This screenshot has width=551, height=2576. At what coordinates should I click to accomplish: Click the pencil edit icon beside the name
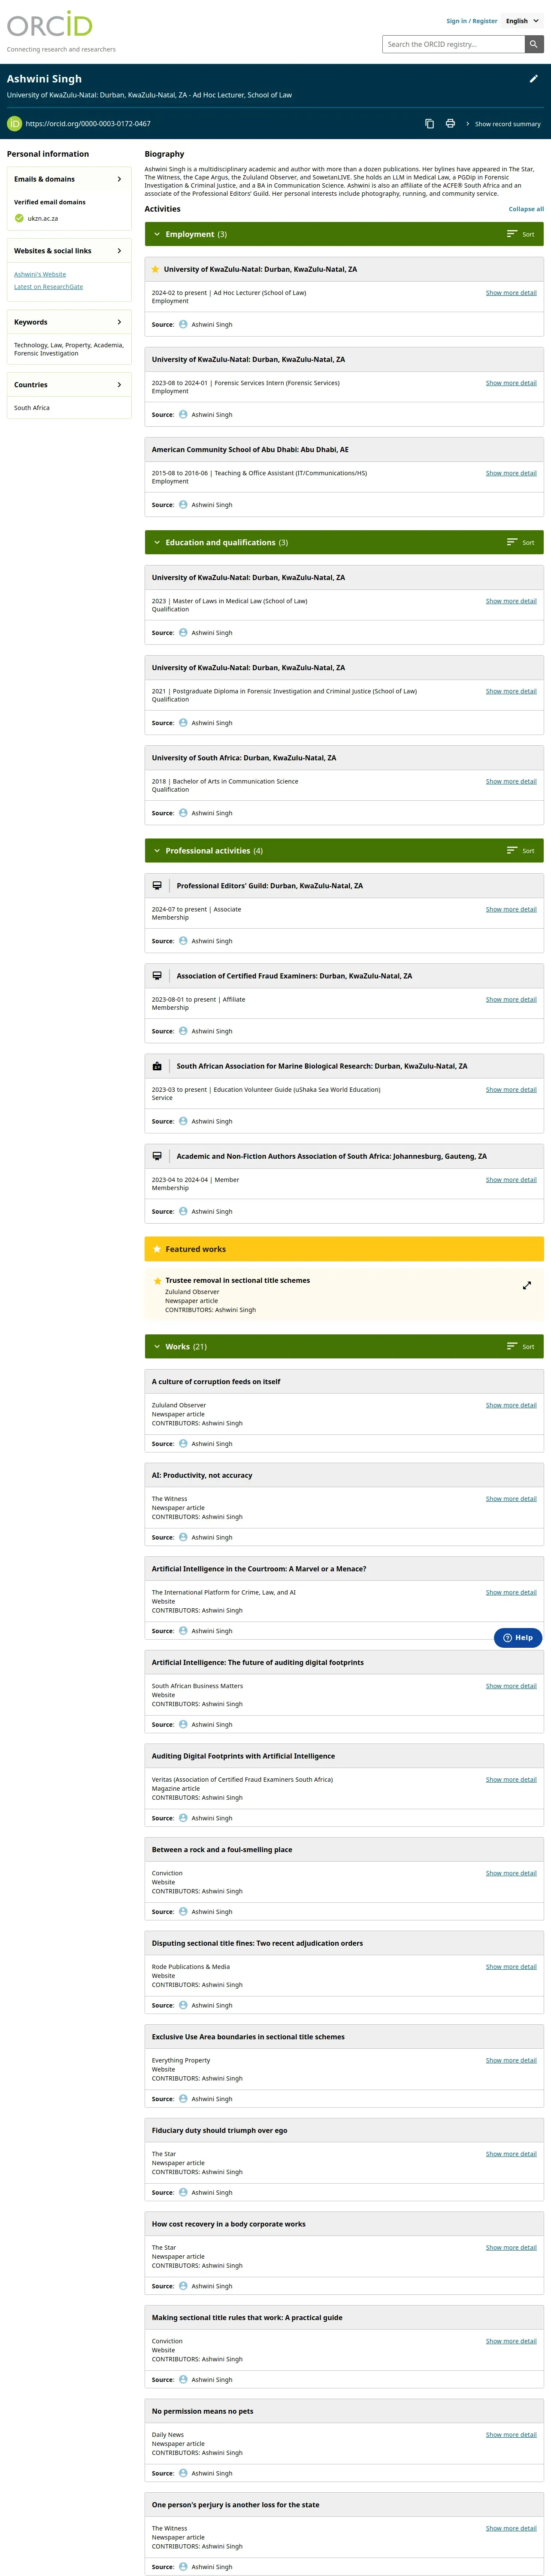pyautogui.click(x=533, y=79)
